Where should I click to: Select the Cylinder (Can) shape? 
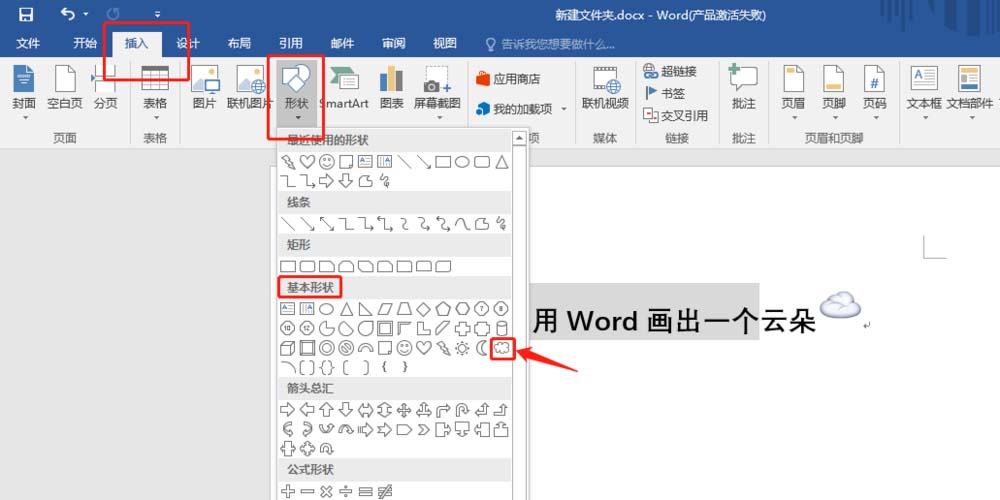pyautogui.click(x=502, y=328)
